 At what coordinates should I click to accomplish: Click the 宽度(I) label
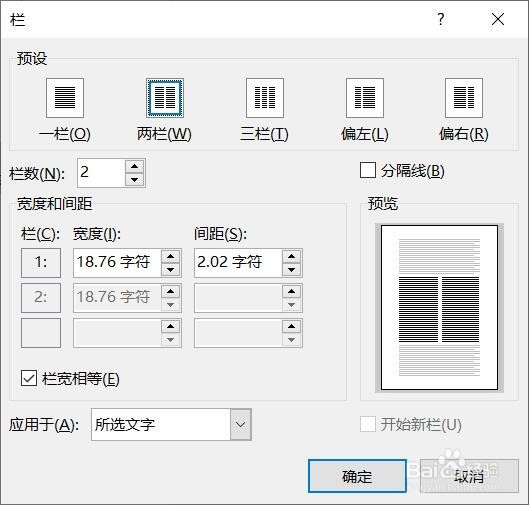[97, 234]
